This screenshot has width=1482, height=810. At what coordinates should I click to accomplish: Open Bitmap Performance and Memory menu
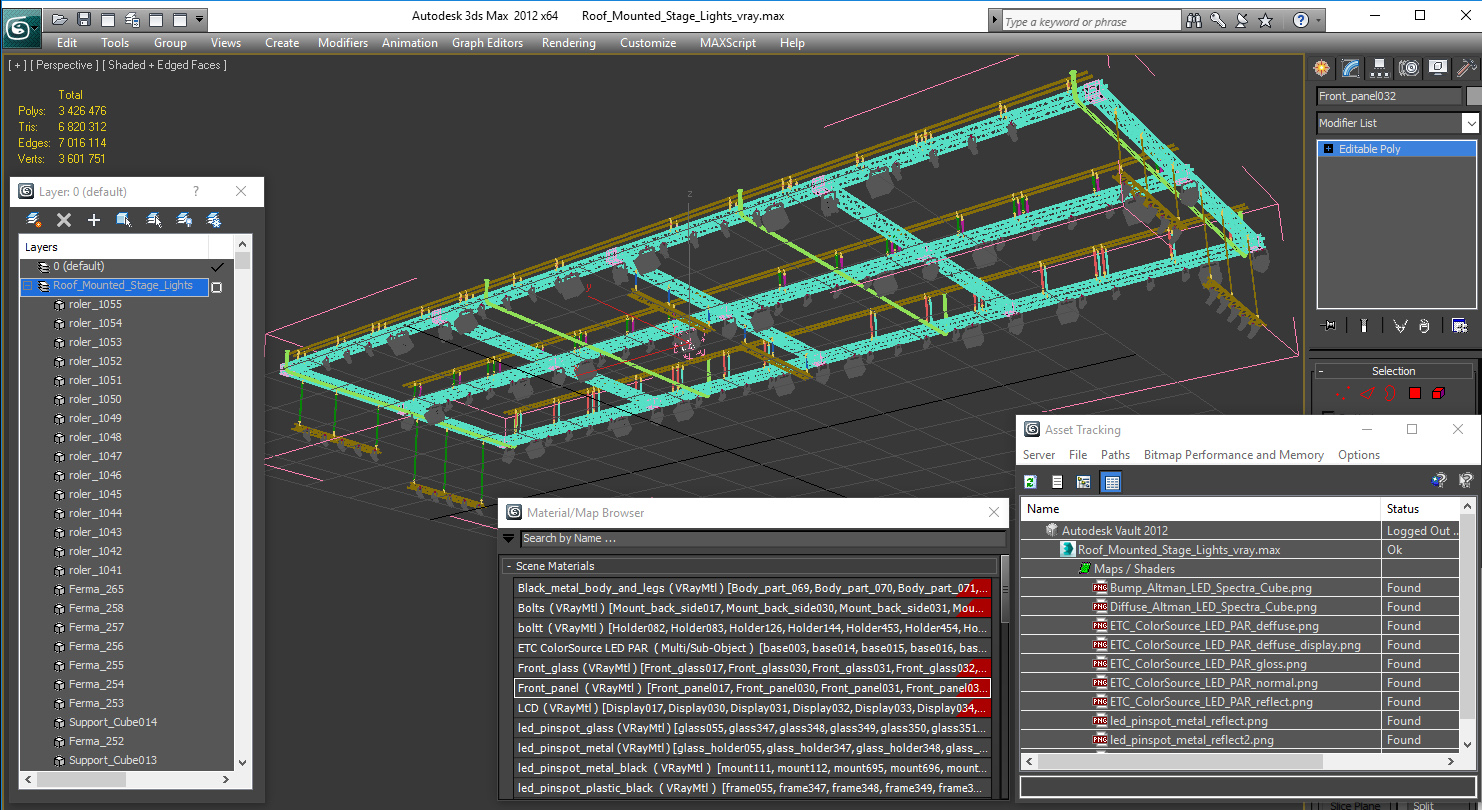point(1234,455)
